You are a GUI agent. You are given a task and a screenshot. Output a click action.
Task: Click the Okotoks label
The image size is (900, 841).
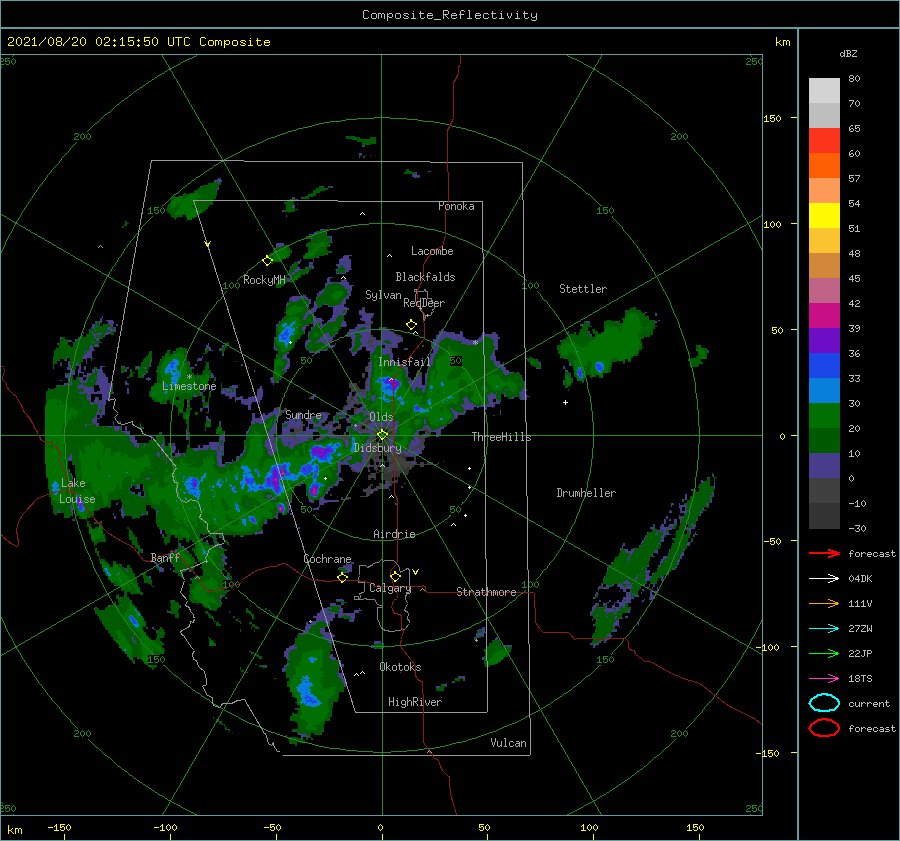[401, 667]
